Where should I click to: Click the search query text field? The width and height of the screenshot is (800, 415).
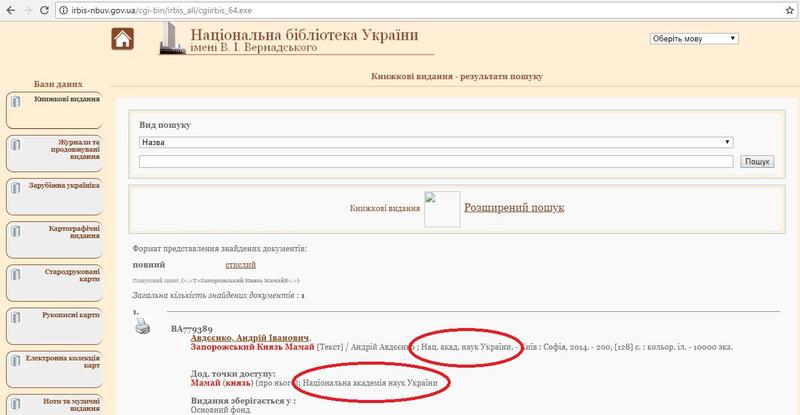[x=436, y=161]
